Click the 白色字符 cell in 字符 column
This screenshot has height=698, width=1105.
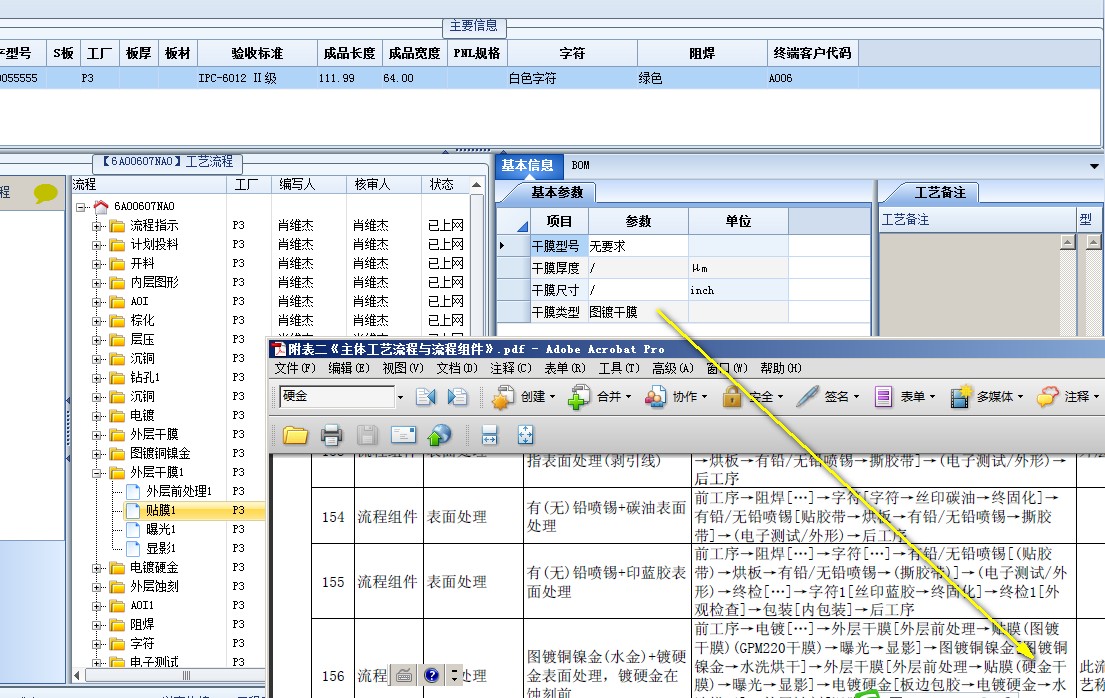[572, 78]
